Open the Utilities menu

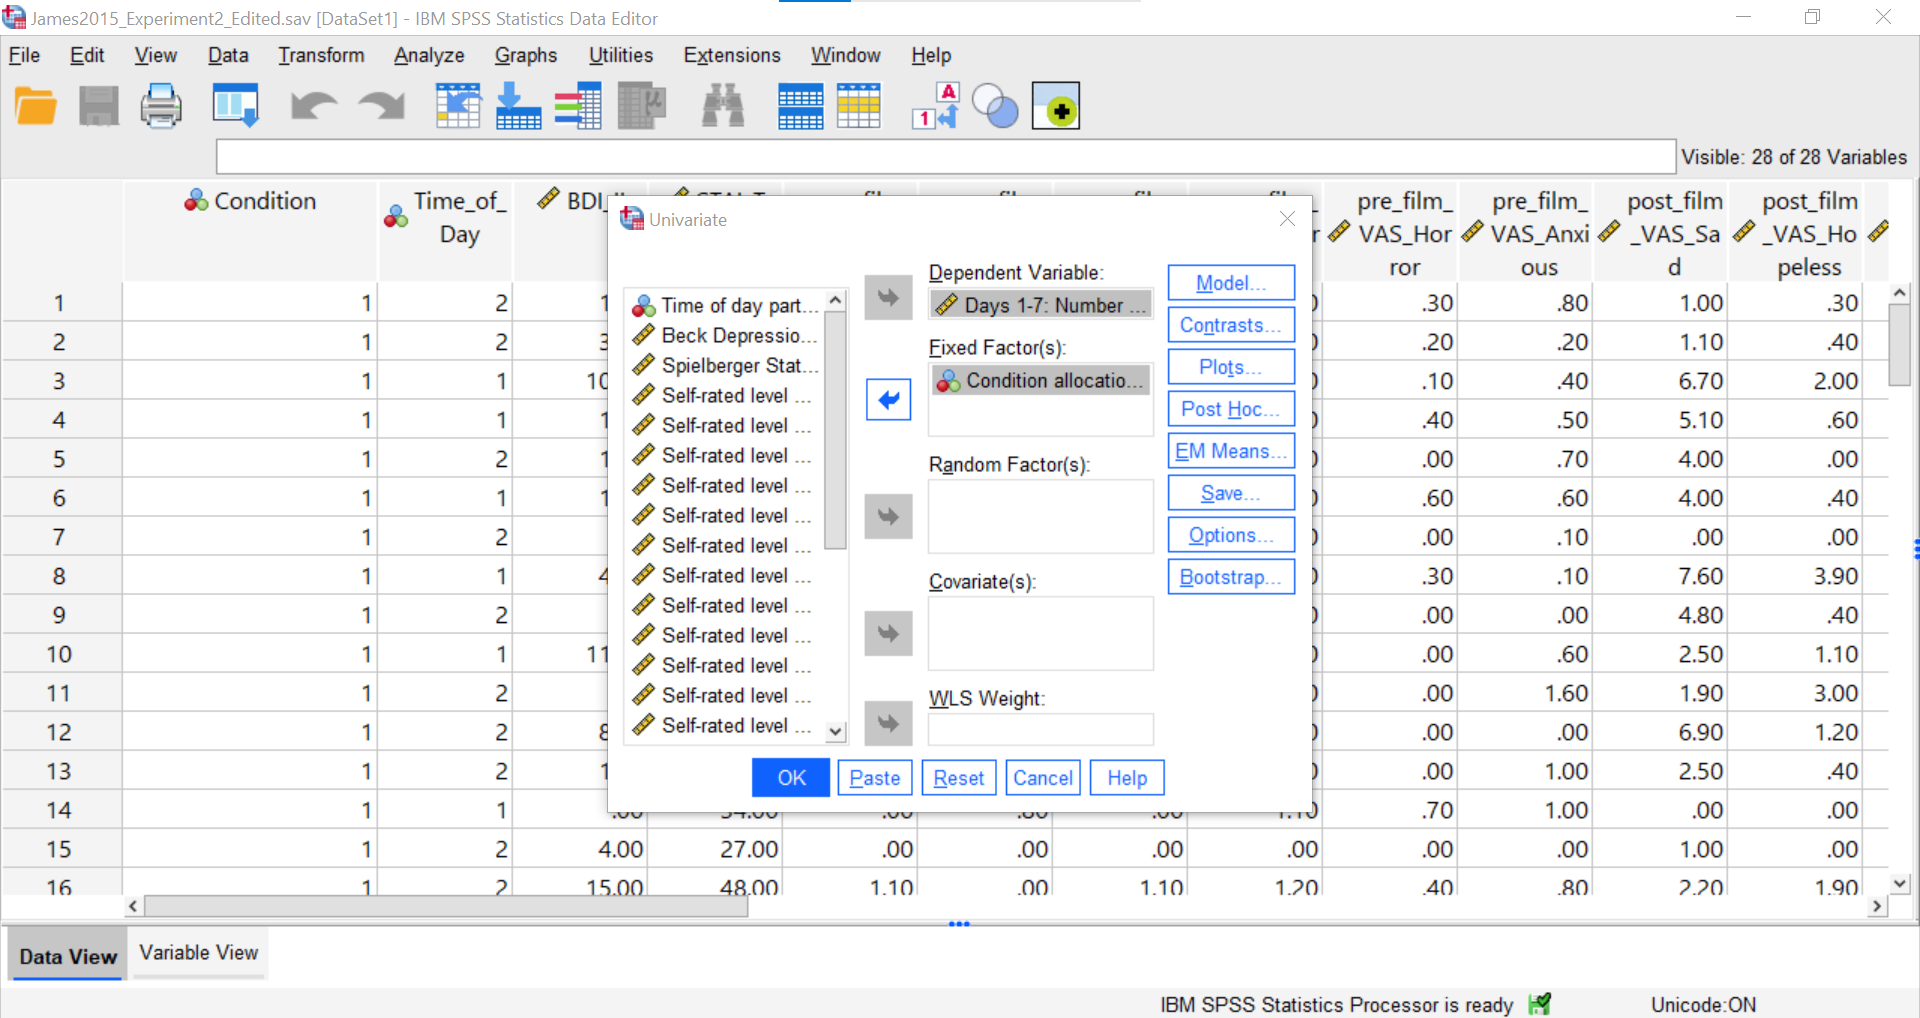pos(621,55)
